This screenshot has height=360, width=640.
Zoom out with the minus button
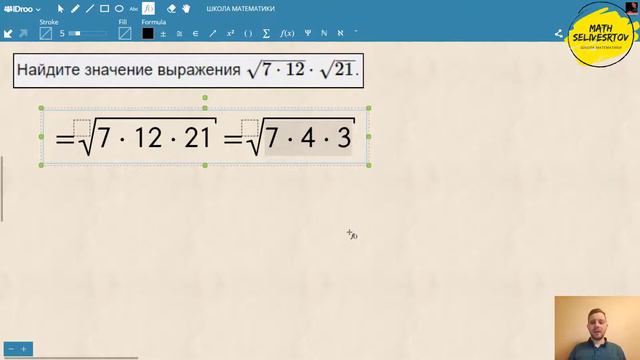11,349
